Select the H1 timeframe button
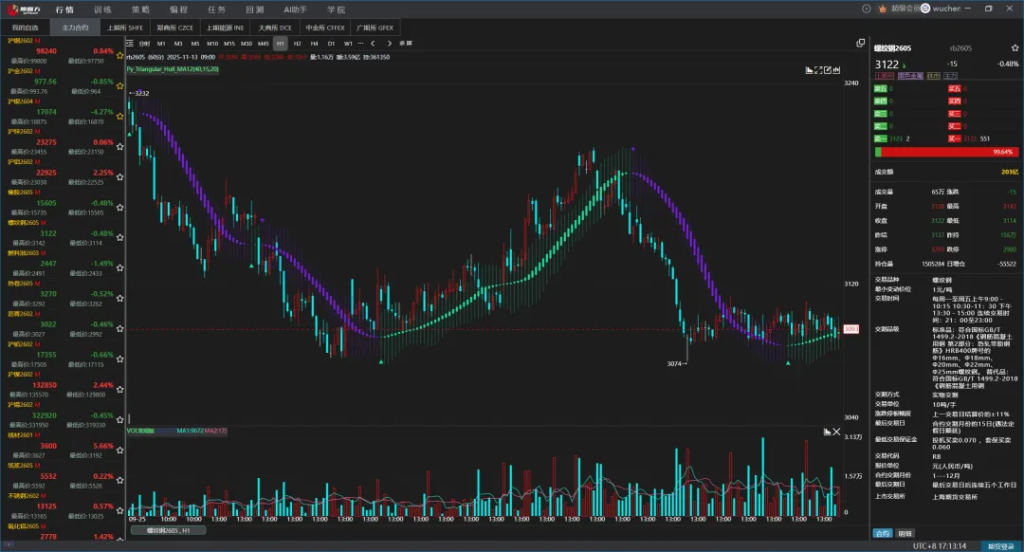The width and height of the screenshot is (1024, 552). click(x=280, y=44)
